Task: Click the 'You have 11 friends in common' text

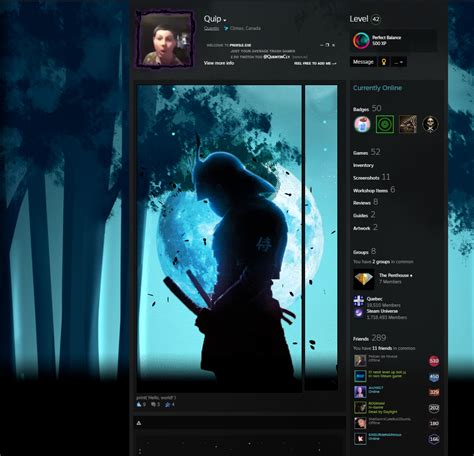Action: (384, 348)
